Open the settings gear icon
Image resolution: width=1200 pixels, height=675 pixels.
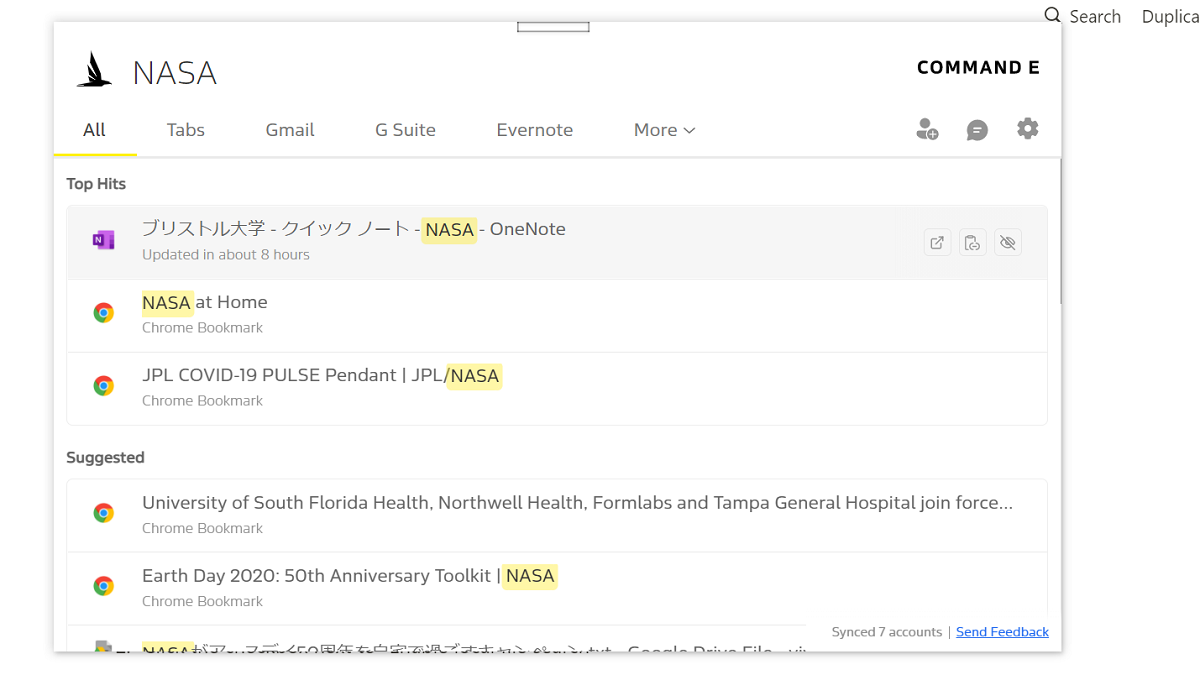[1027, 128]
